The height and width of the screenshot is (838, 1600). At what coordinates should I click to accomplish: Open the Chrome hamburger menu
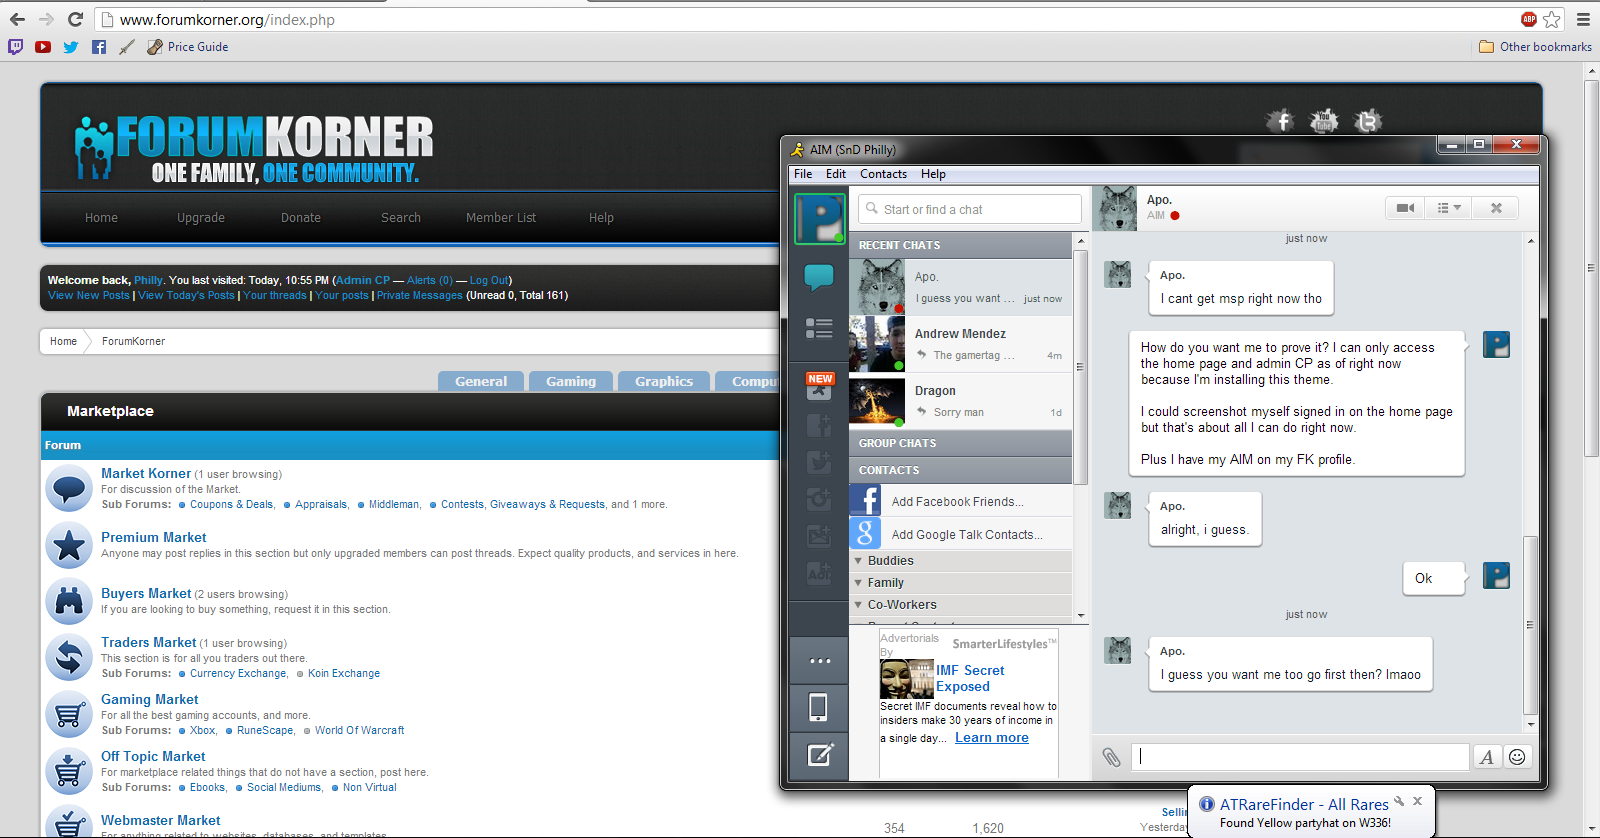tap(1584, 19)
